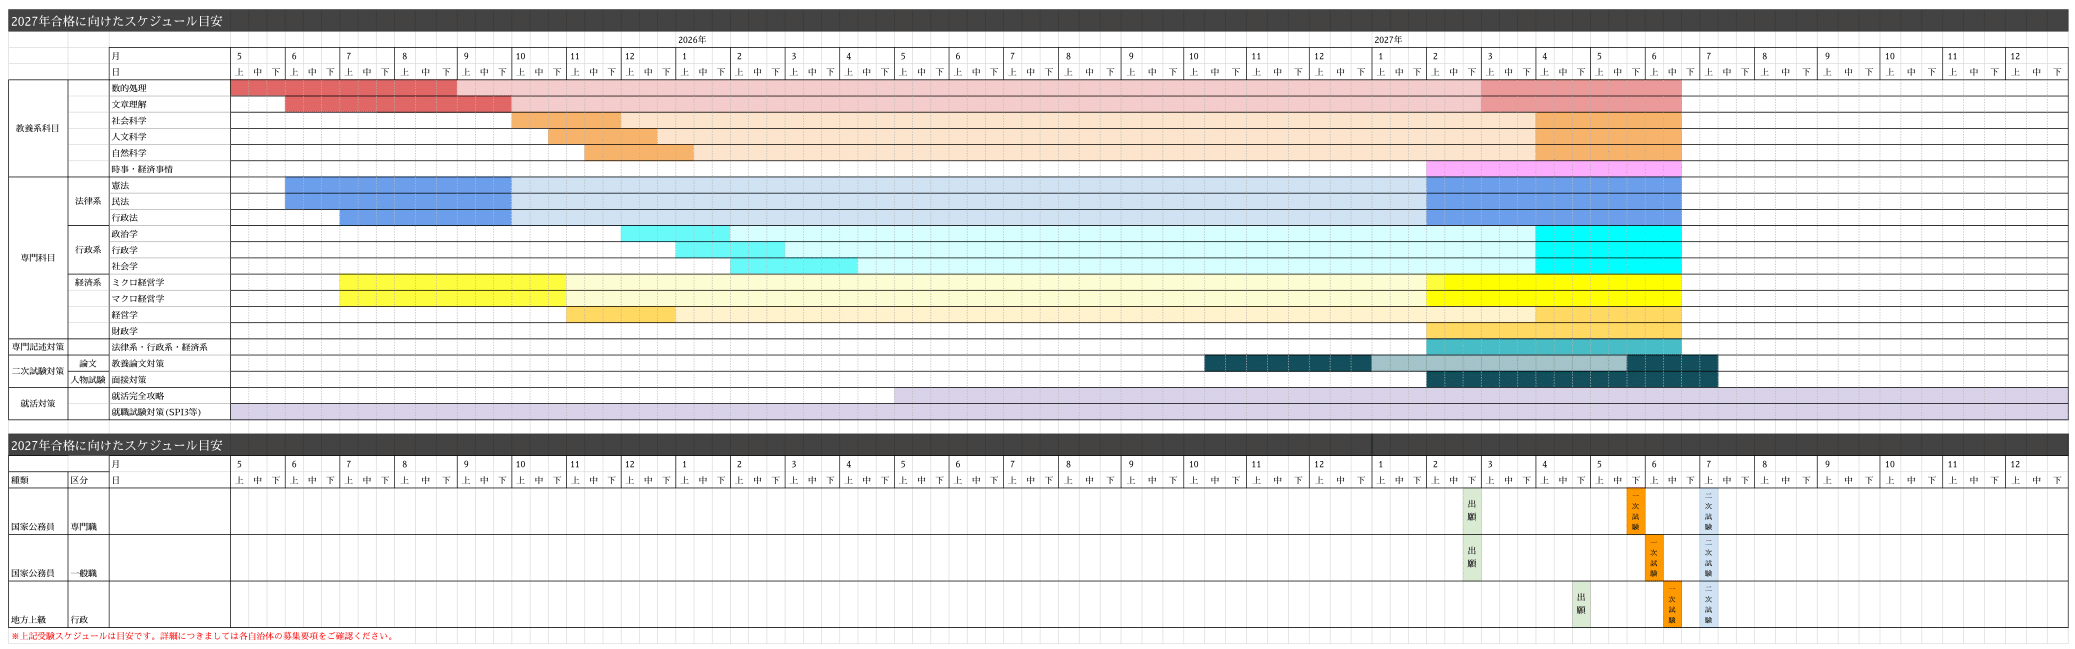Select the 2026年 year header
This screenshot has width=2075, height=649.
(692, 40)
